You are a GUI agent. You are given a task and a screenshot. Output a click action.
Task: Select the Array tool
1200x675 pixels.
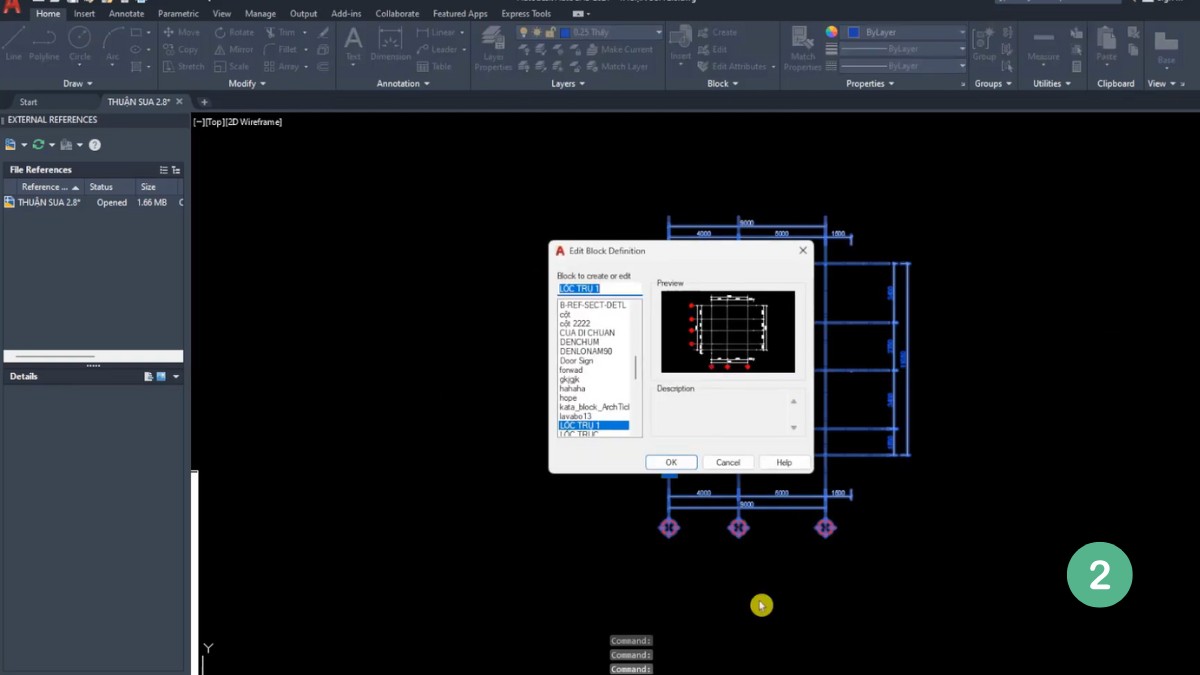282,66
